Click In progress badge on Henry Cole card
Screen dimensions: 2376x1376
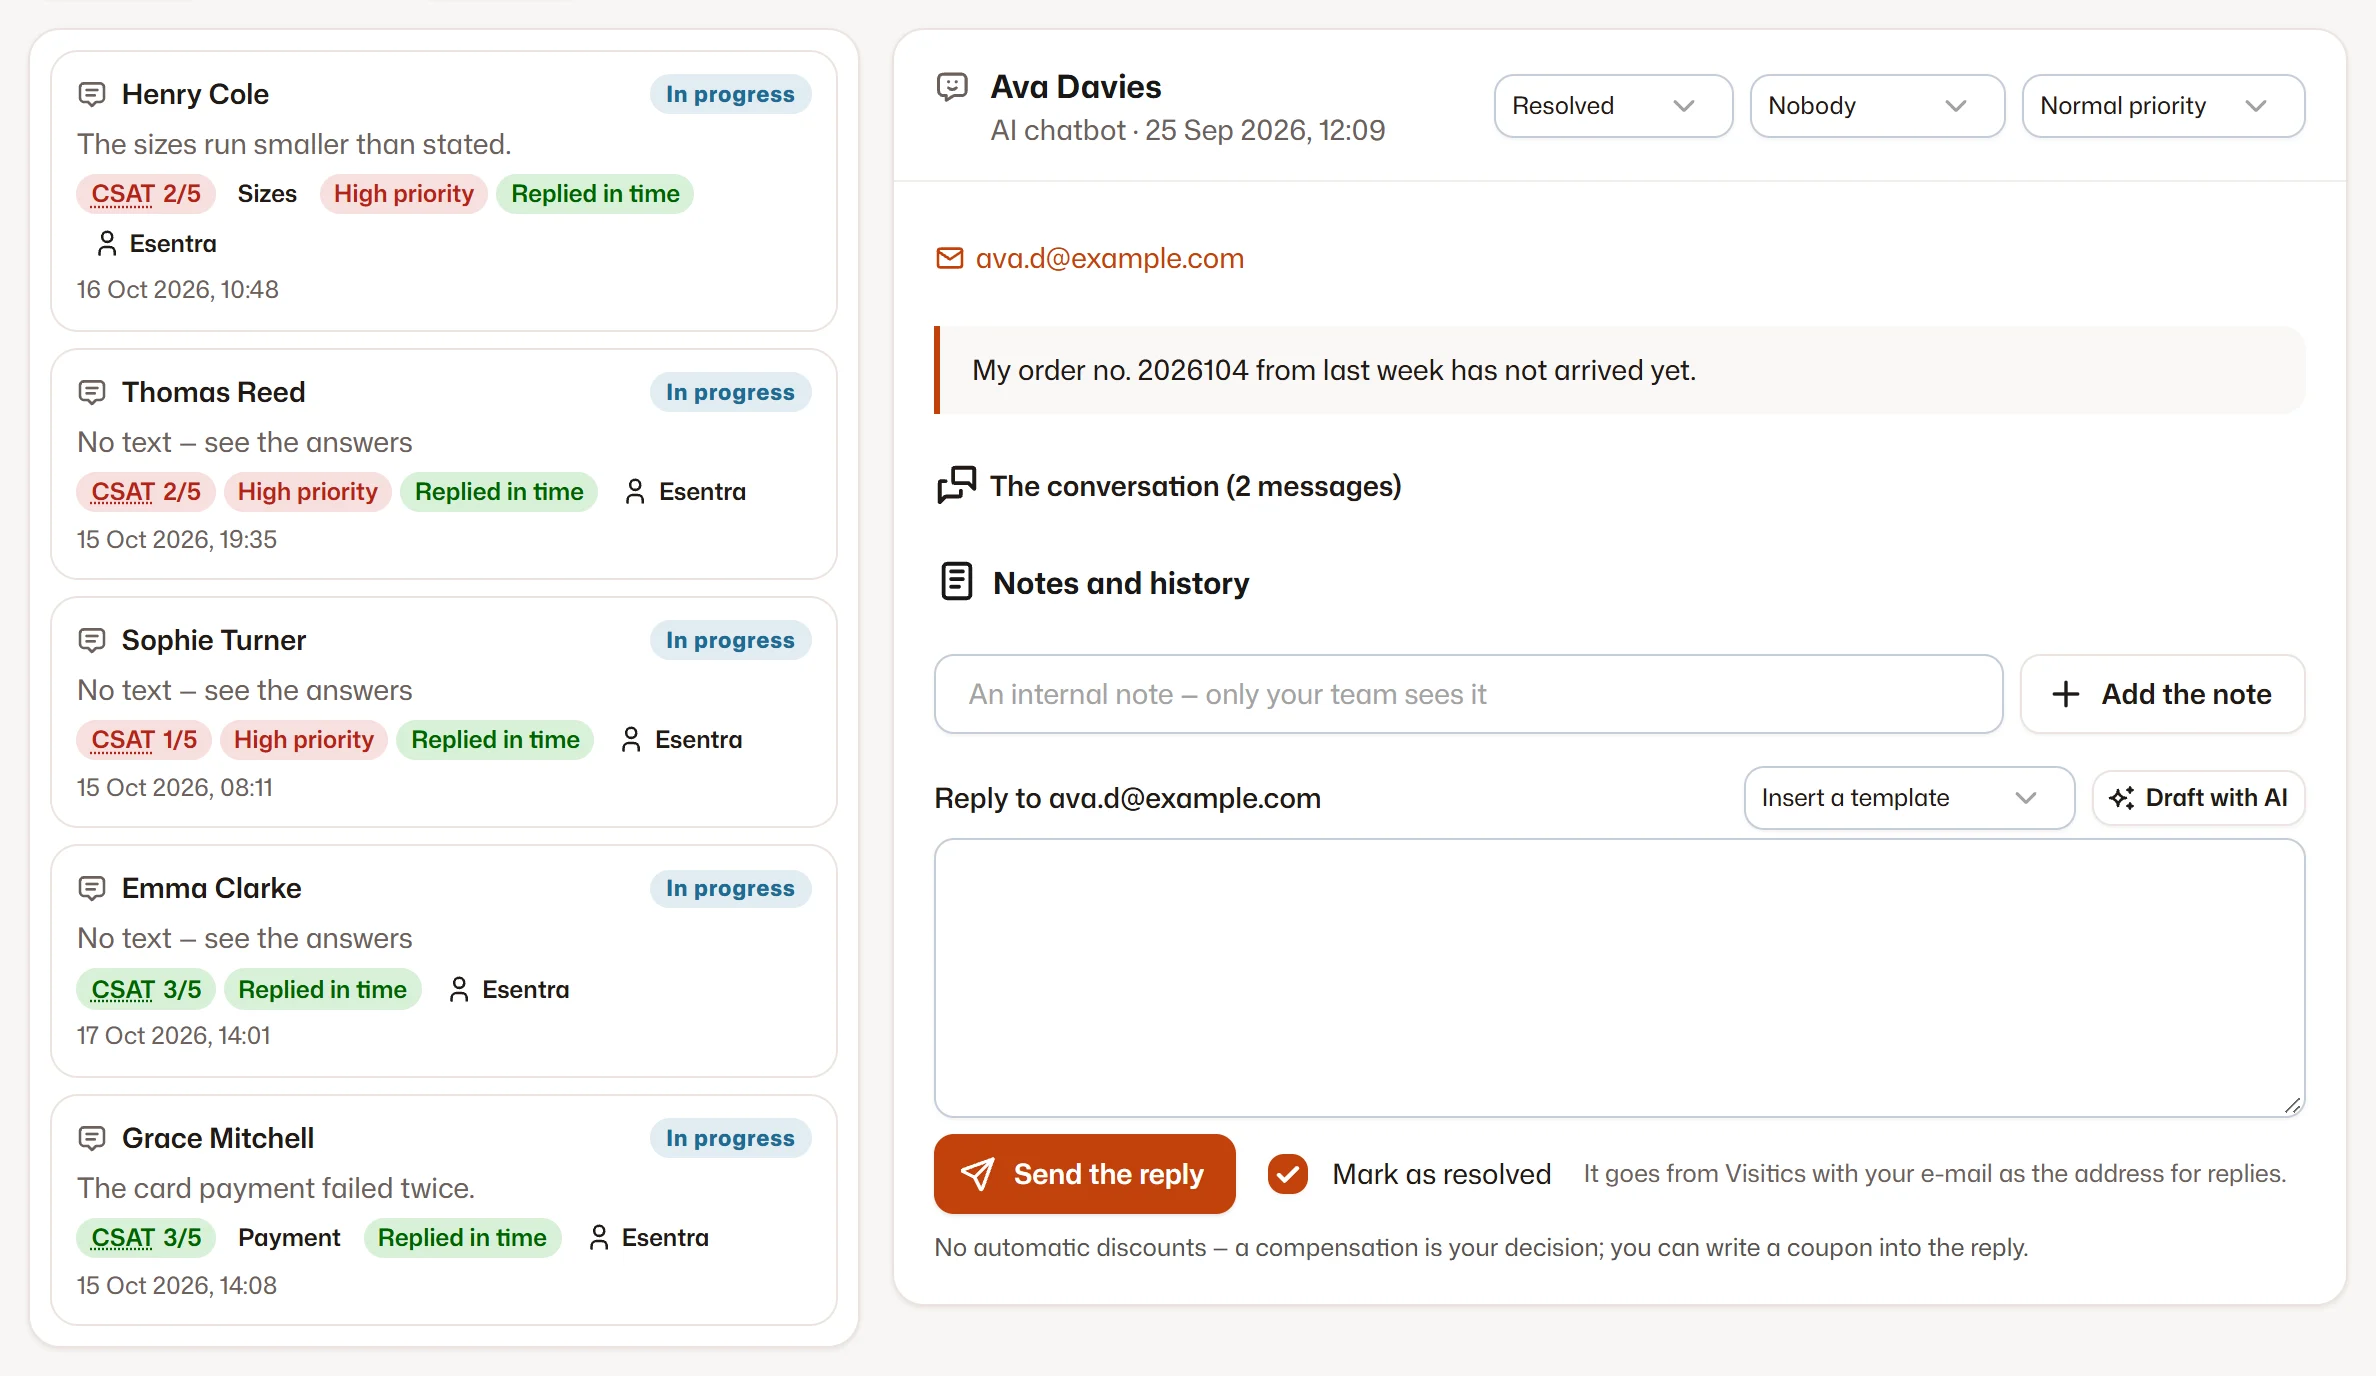[x=730, y=94]
